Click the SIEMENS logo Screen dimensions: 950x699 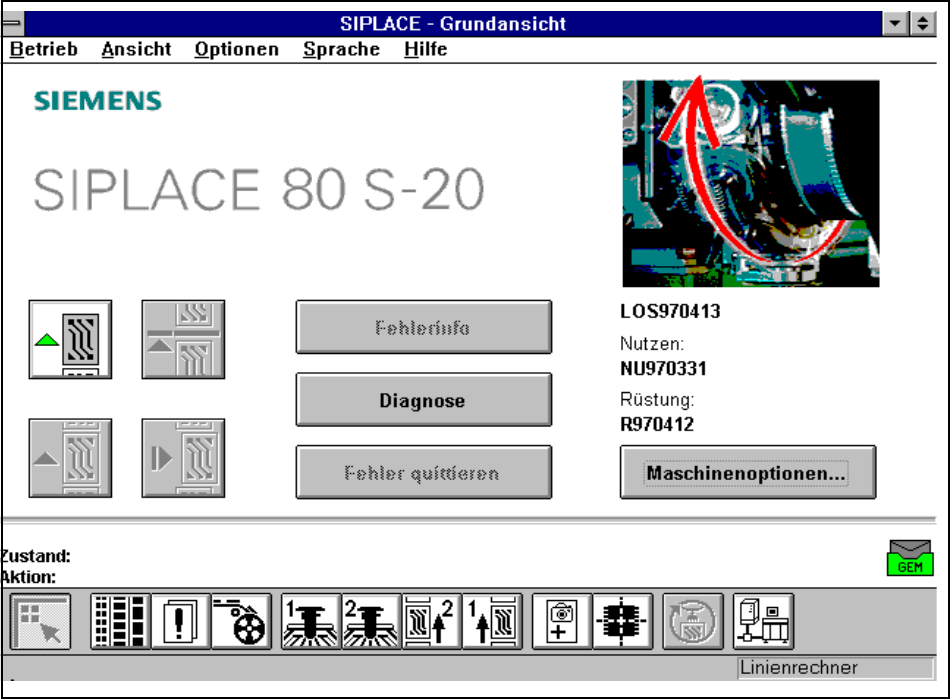click(x=98, y=101)
